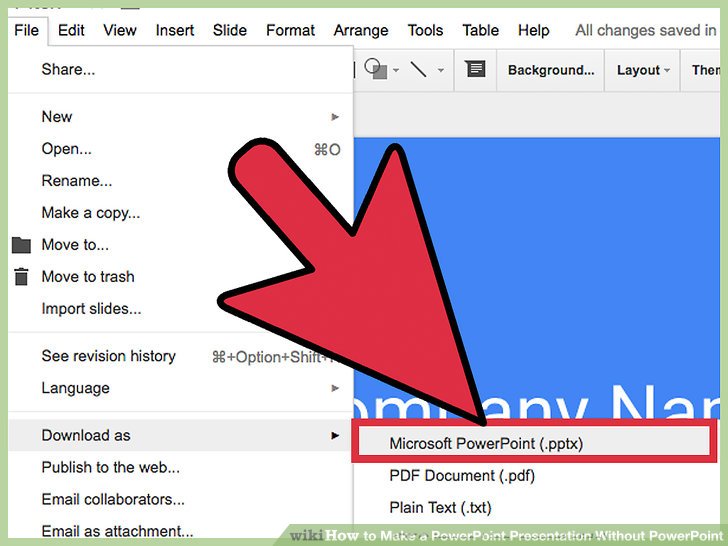
Task: Open the Help menu
Action: click(533, 31)
